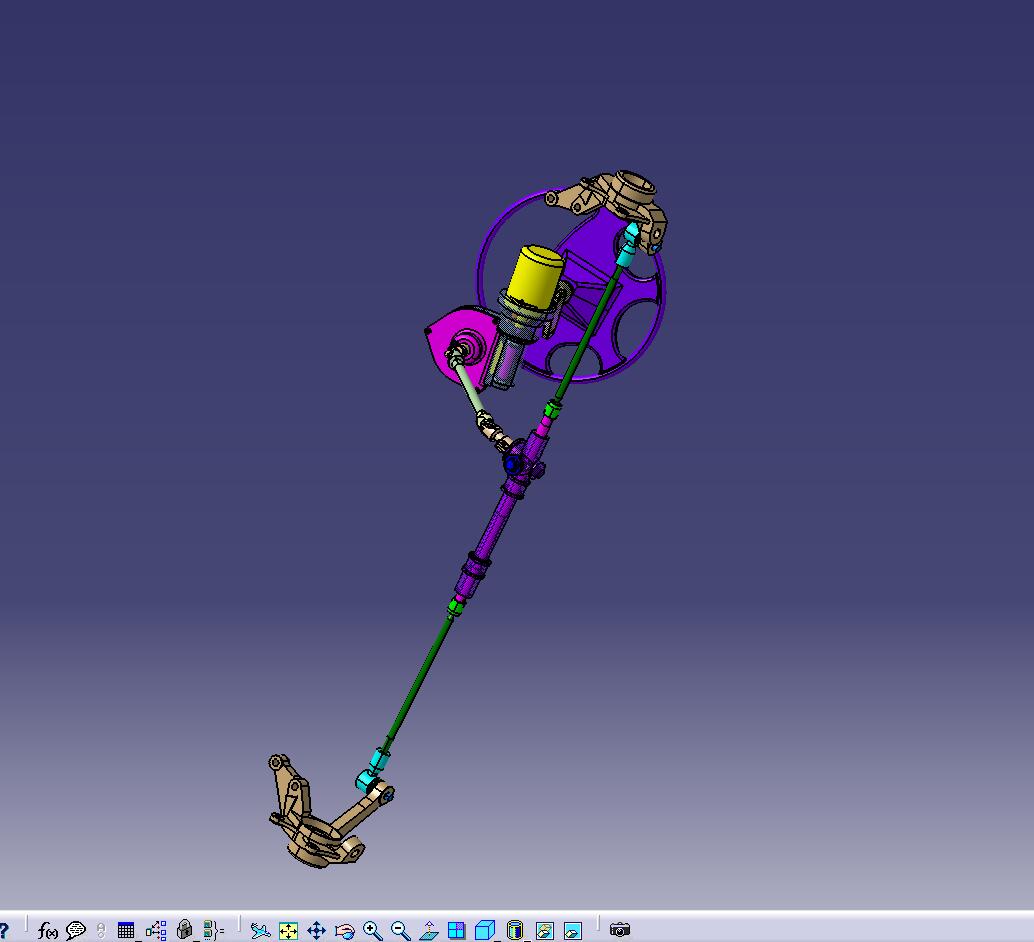Select the Rotate view tool
Viewport: 1034px width, 942px height.
click(x=345, y=930)
